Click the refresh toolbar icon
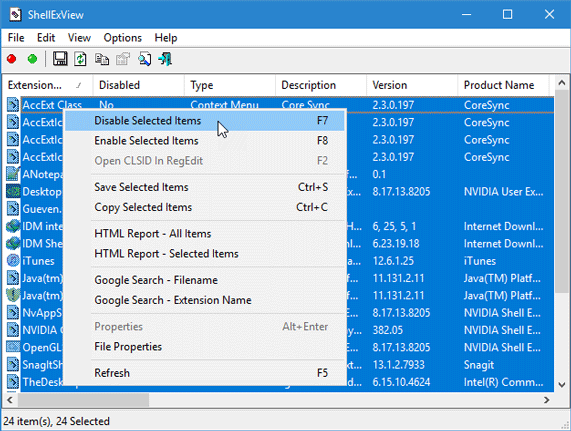571x431 pixels. click(x=80, y=59)
